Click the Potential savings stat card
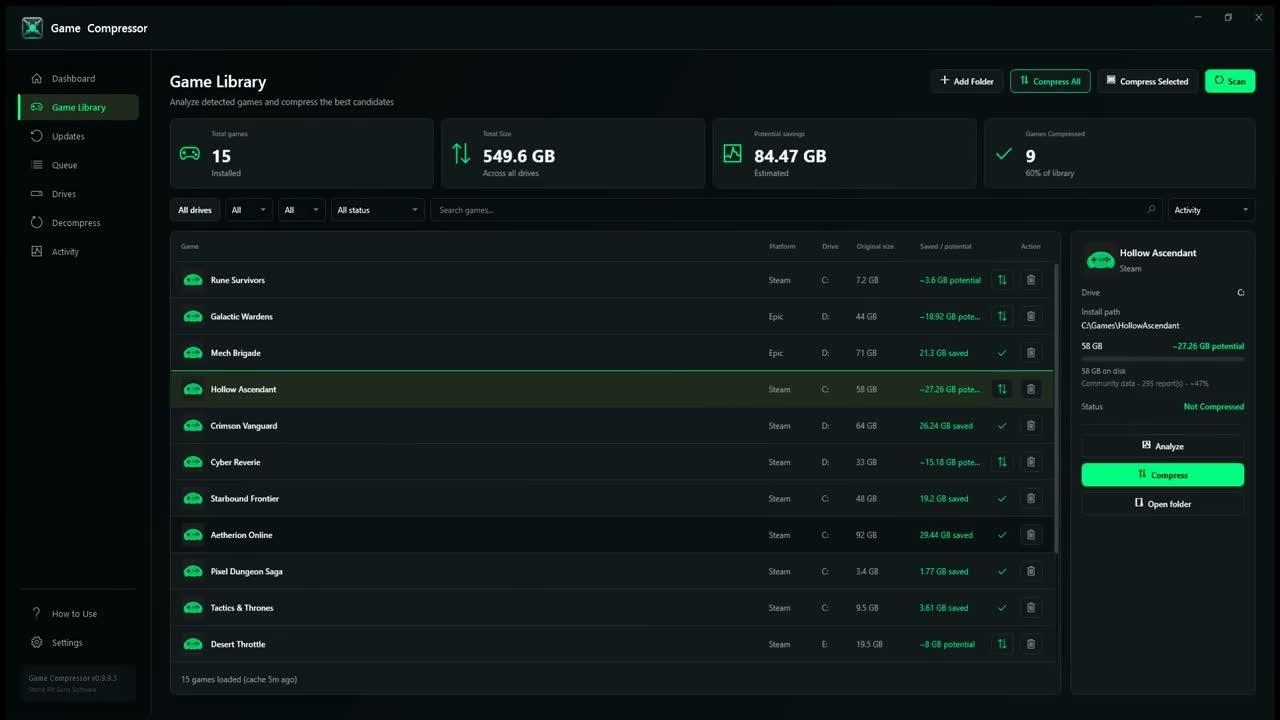Screen dimensions: 1280x720 tap(844, 153)
